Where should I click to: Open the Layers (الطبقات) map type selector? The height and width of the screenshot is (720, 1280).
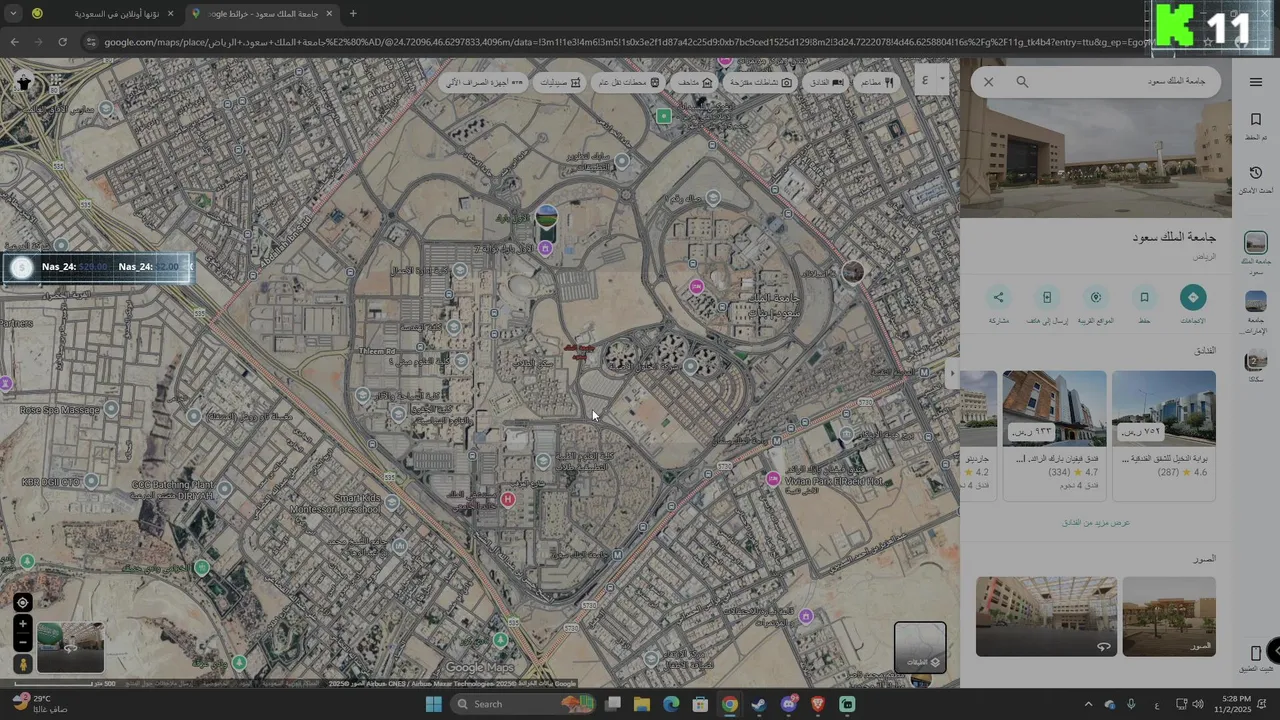click(x=920, y=647)
